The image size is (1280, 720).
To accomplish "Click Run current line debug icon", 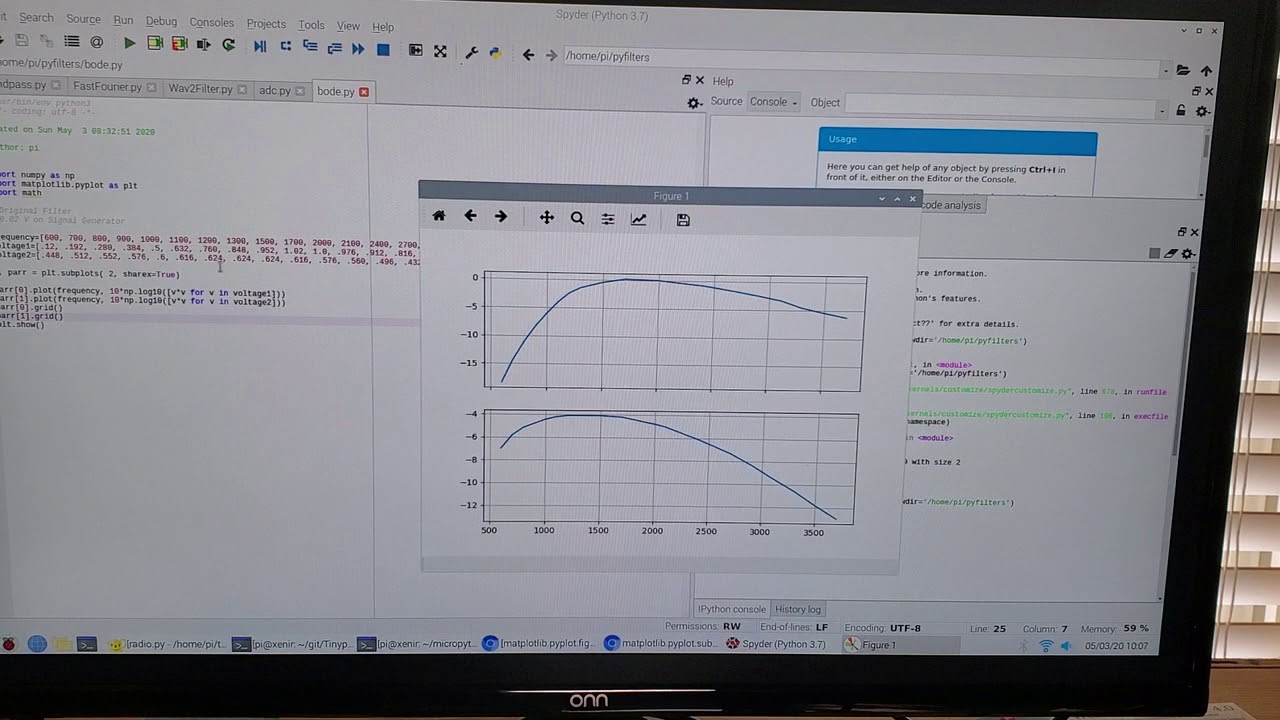I will (x=285, y=46).
